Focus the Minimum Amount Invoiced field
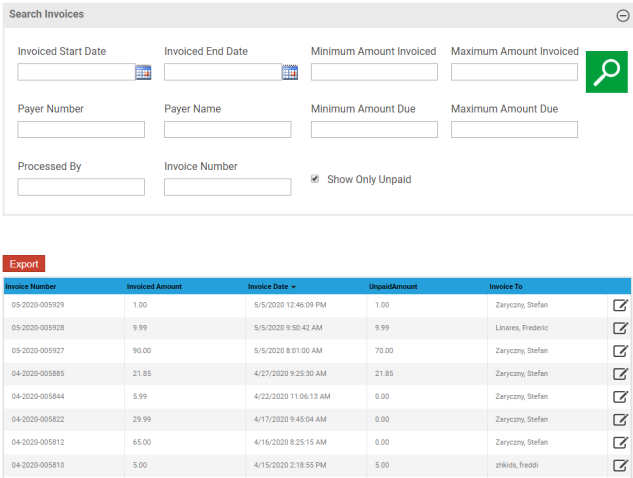 374,72
